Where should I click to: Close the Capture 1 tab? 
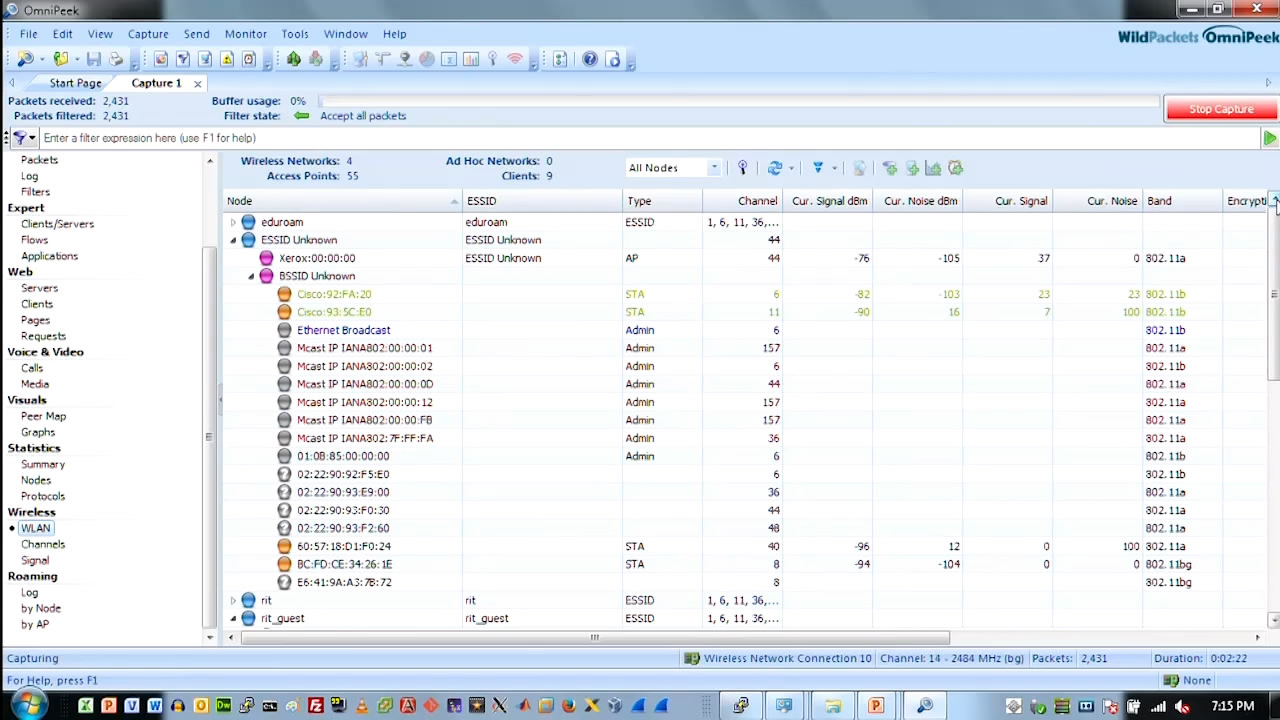pyautogui.click(x=198, y=83)
